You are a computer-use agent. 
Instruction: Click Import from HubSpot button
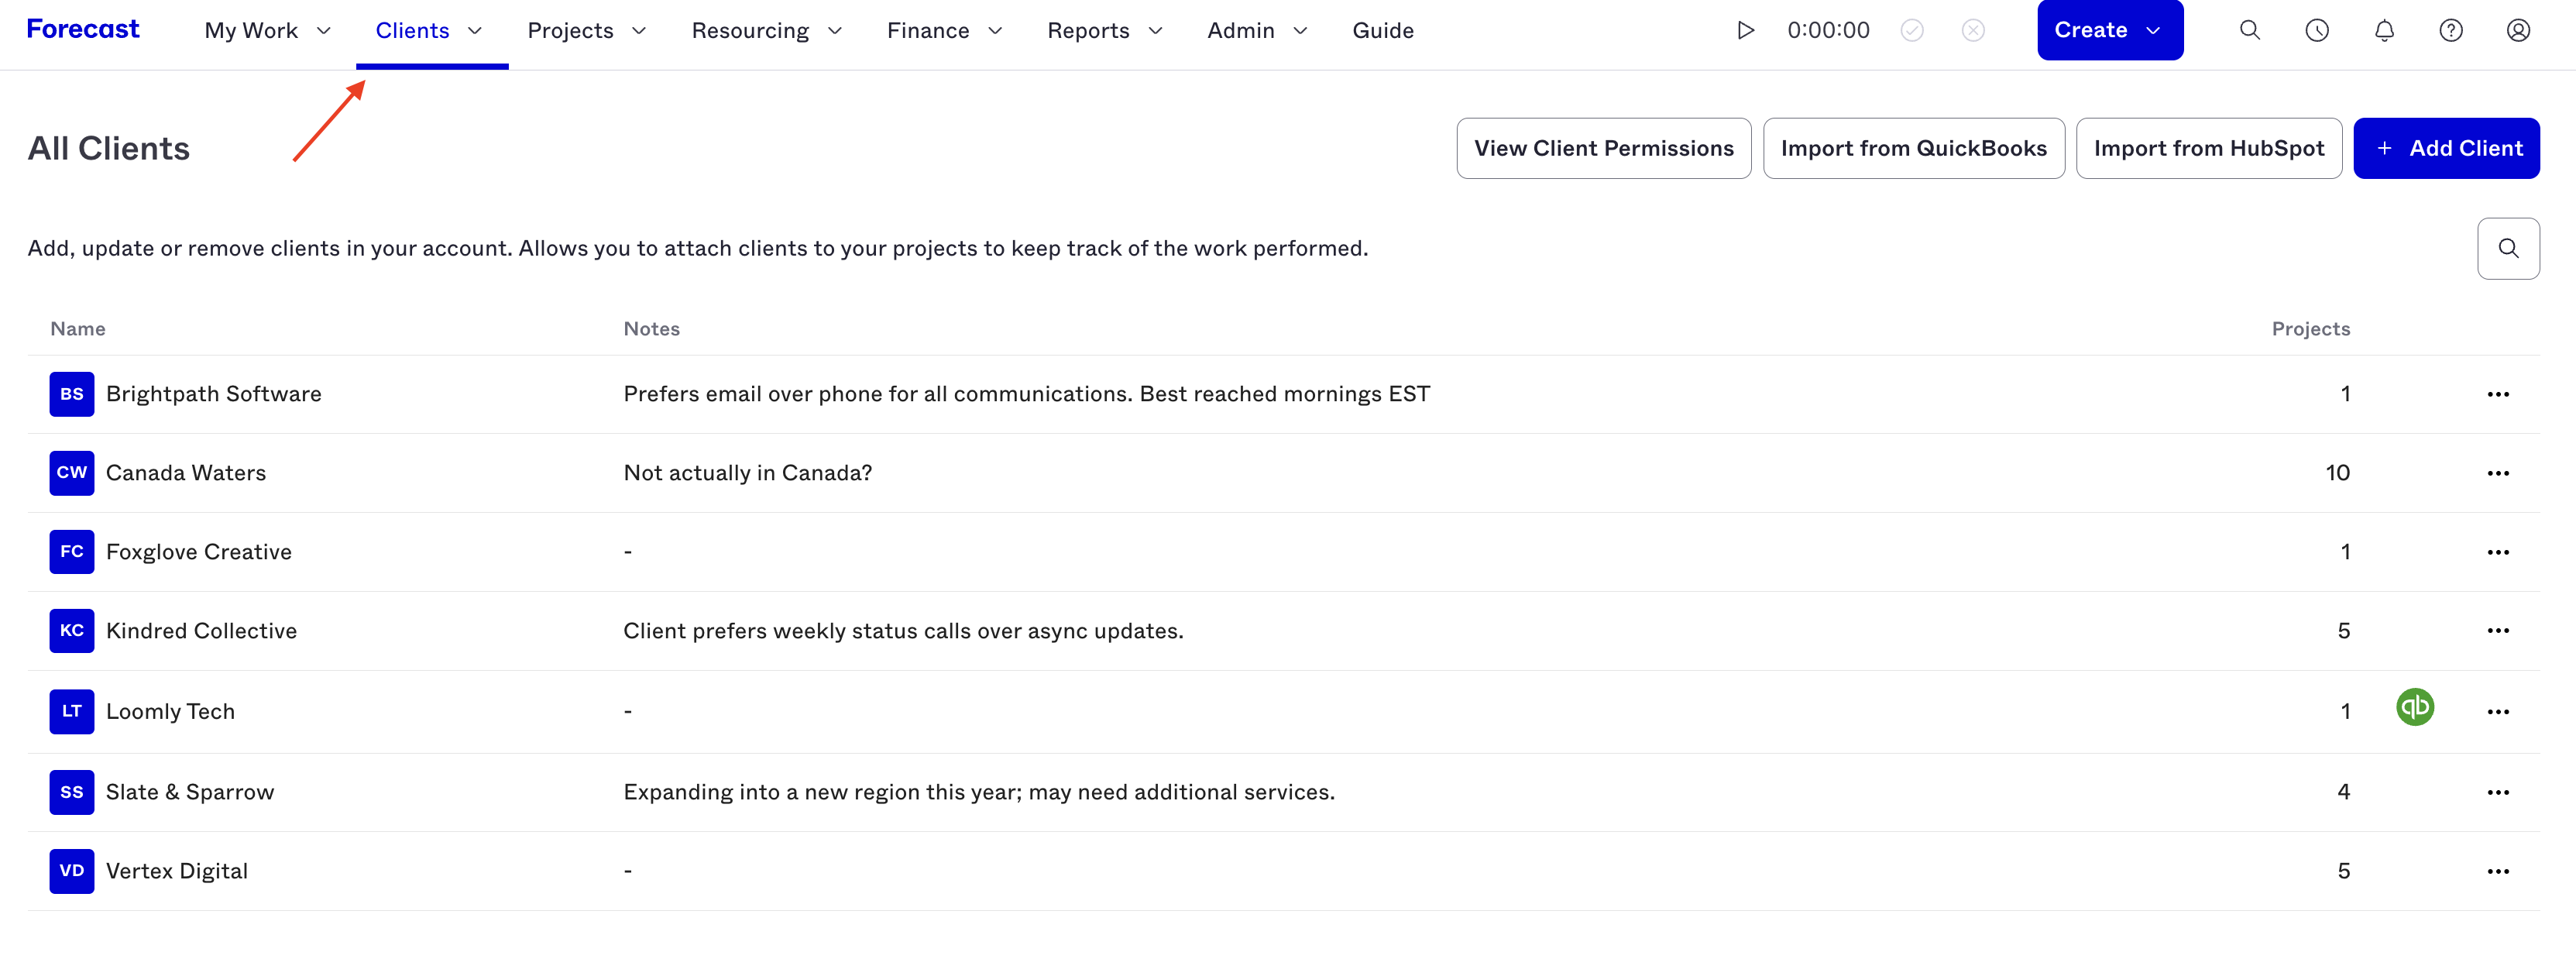2208,148
